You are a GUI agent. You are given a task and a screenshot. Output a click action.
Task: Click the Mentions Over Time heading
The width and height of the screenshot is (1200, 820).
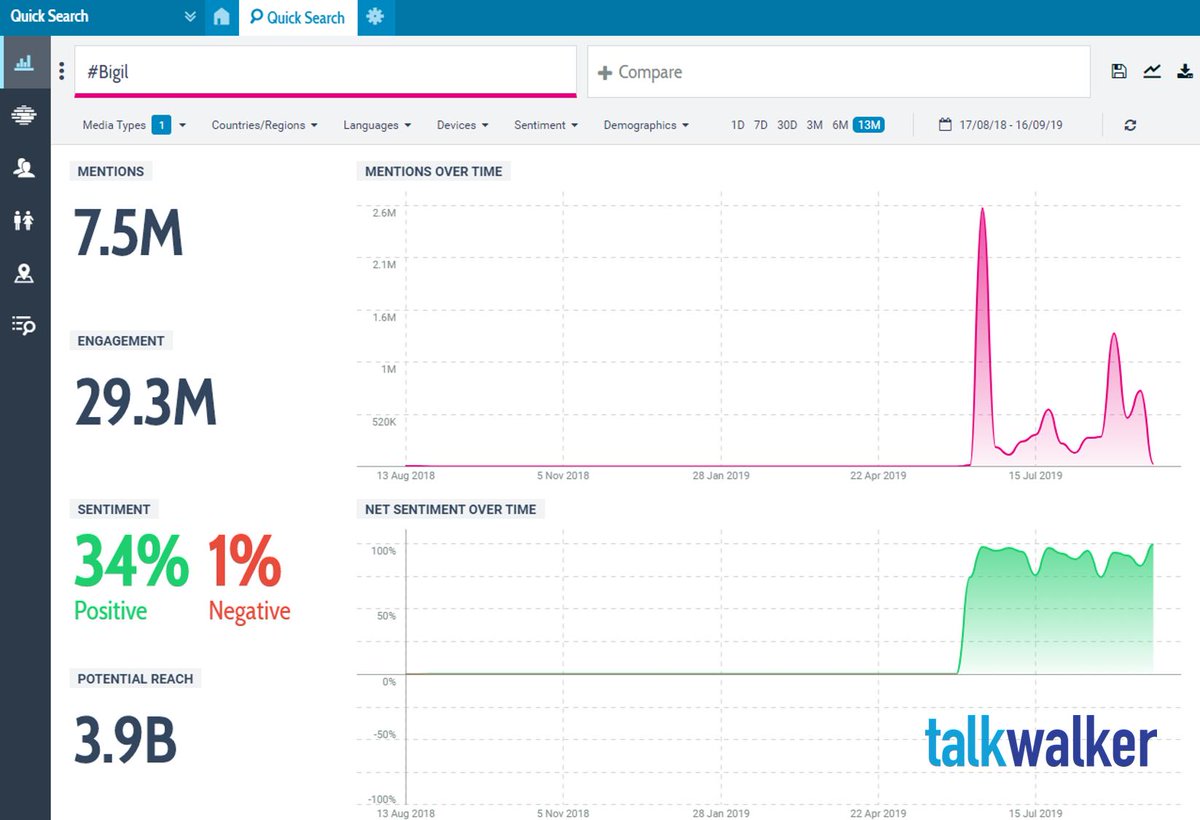pos(434,171)
